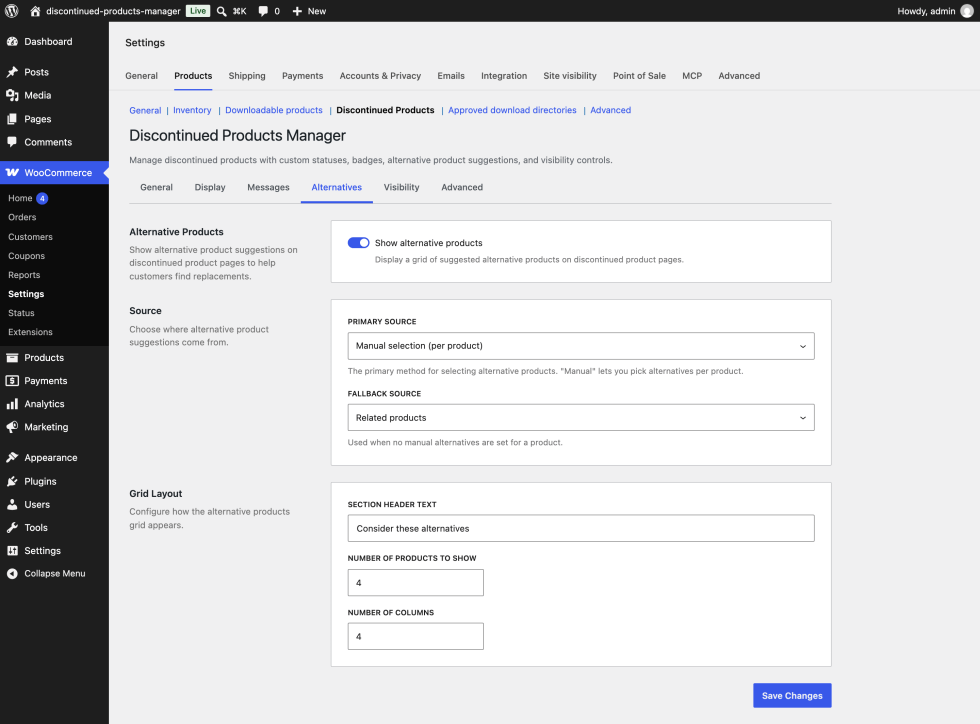Screen dimensions: 980x724
Task: Open Media via its sidebar icon
Action: coord(12,95)
